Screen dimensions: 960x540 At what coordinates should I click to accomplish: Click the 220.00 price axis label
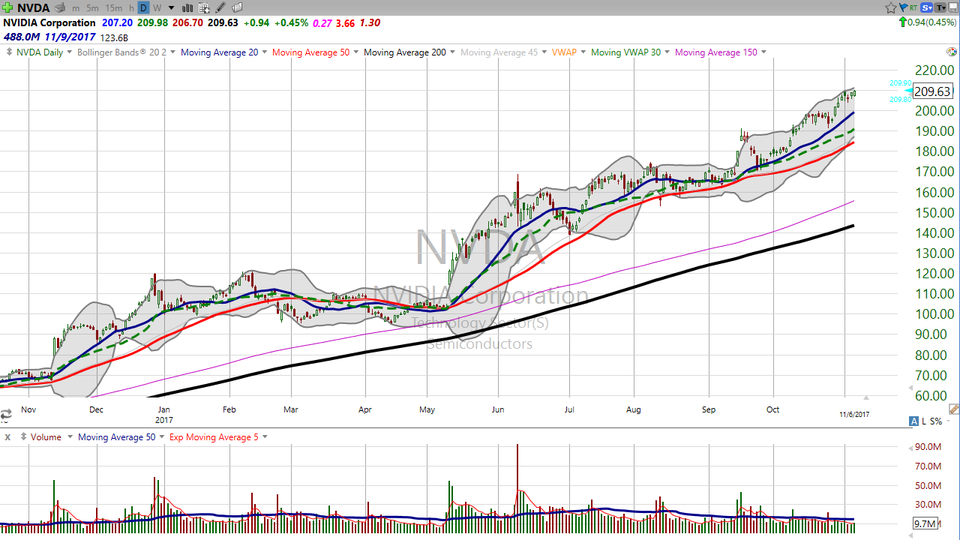click(934, 70)
